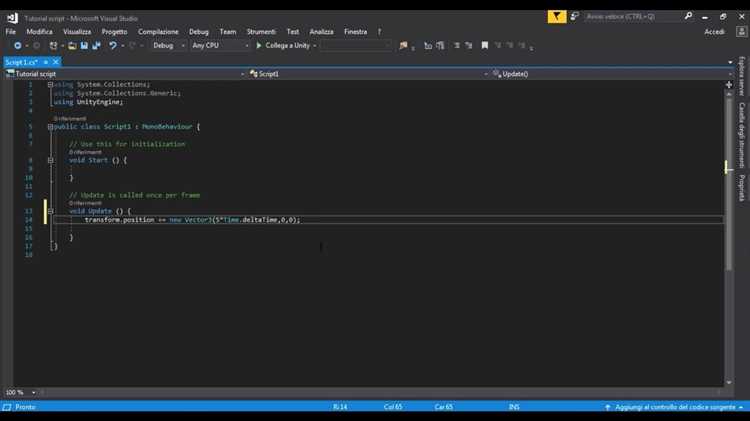Open the Script1 type navigation dropdown
Viewport: 750px width, 421px height.
485,74
